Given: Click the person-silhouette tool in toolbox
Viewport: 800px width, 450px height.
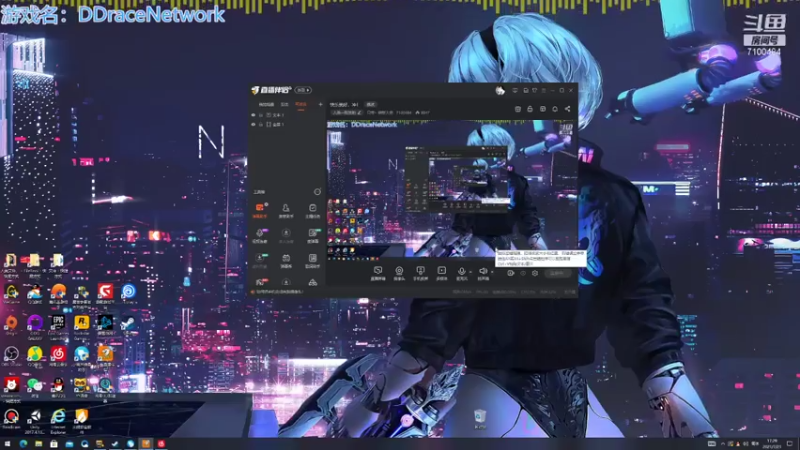Looking at the screenshot, I should click(286, 211).
